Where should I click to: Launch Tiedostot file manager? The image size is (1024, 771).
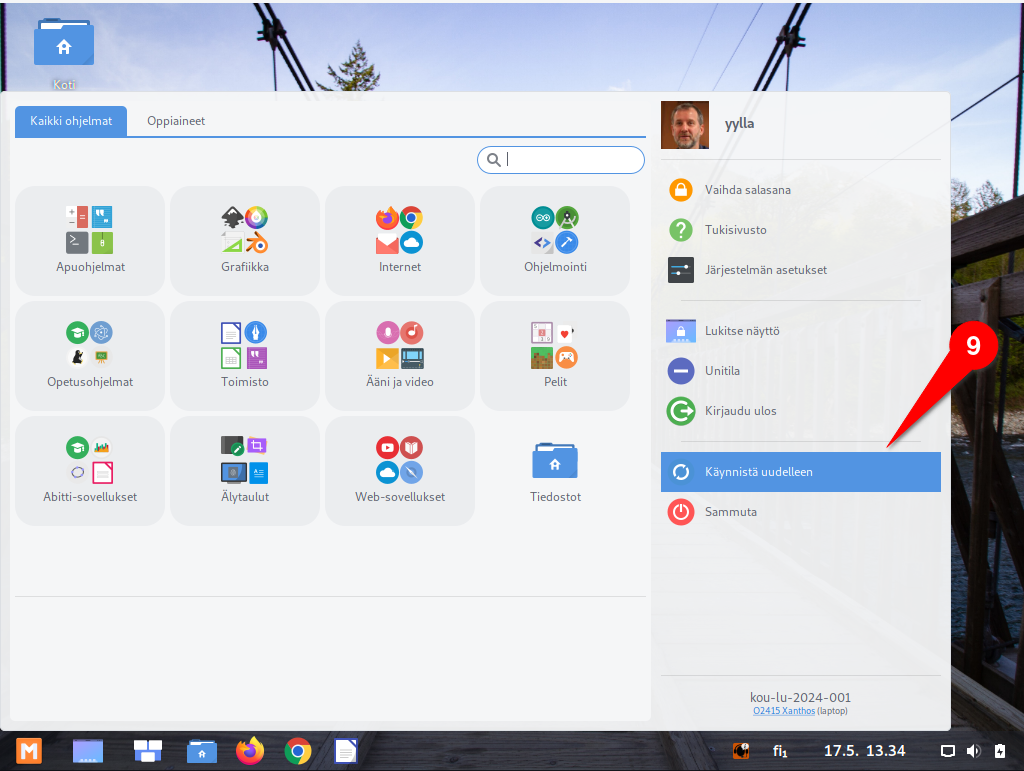(555, 471)
